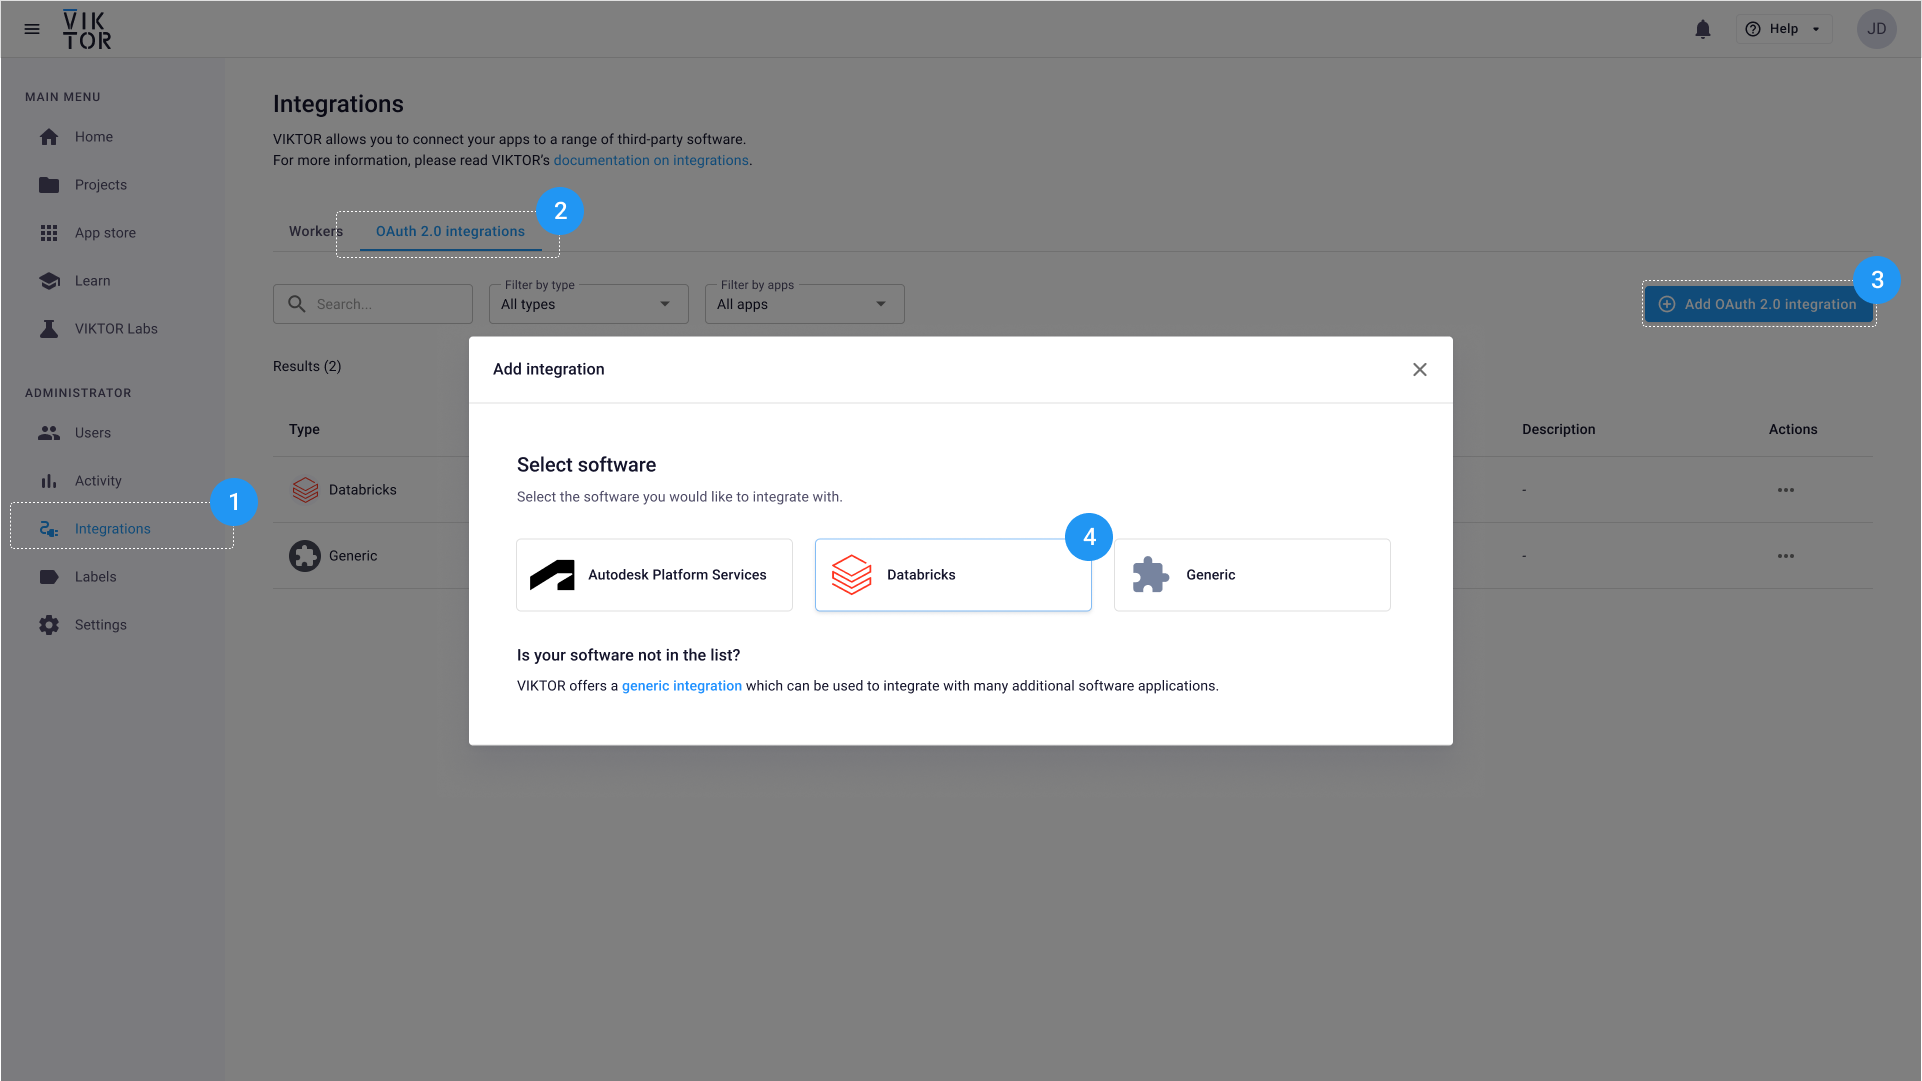Viewport: 1922px width, 1081px height.
Task: Click Add OAuth 2.0 integration button
Action: coord(1758,304)
